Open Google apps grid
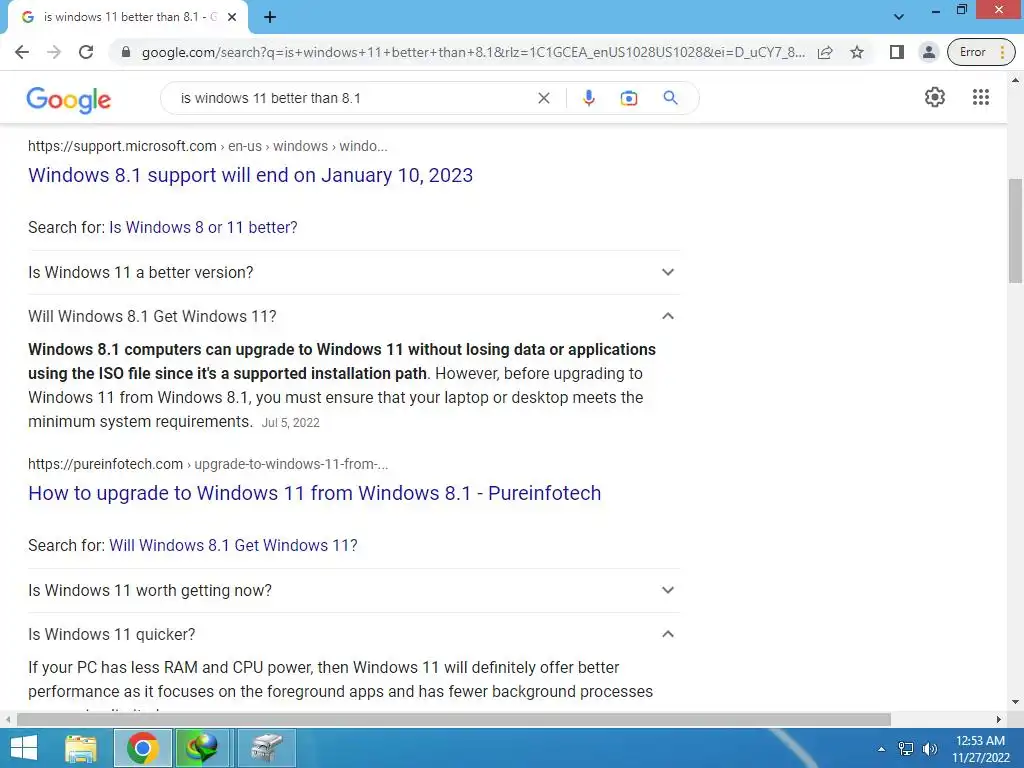Image resolution: width=1024 pixels, height=768 pixels. [980, 97]
